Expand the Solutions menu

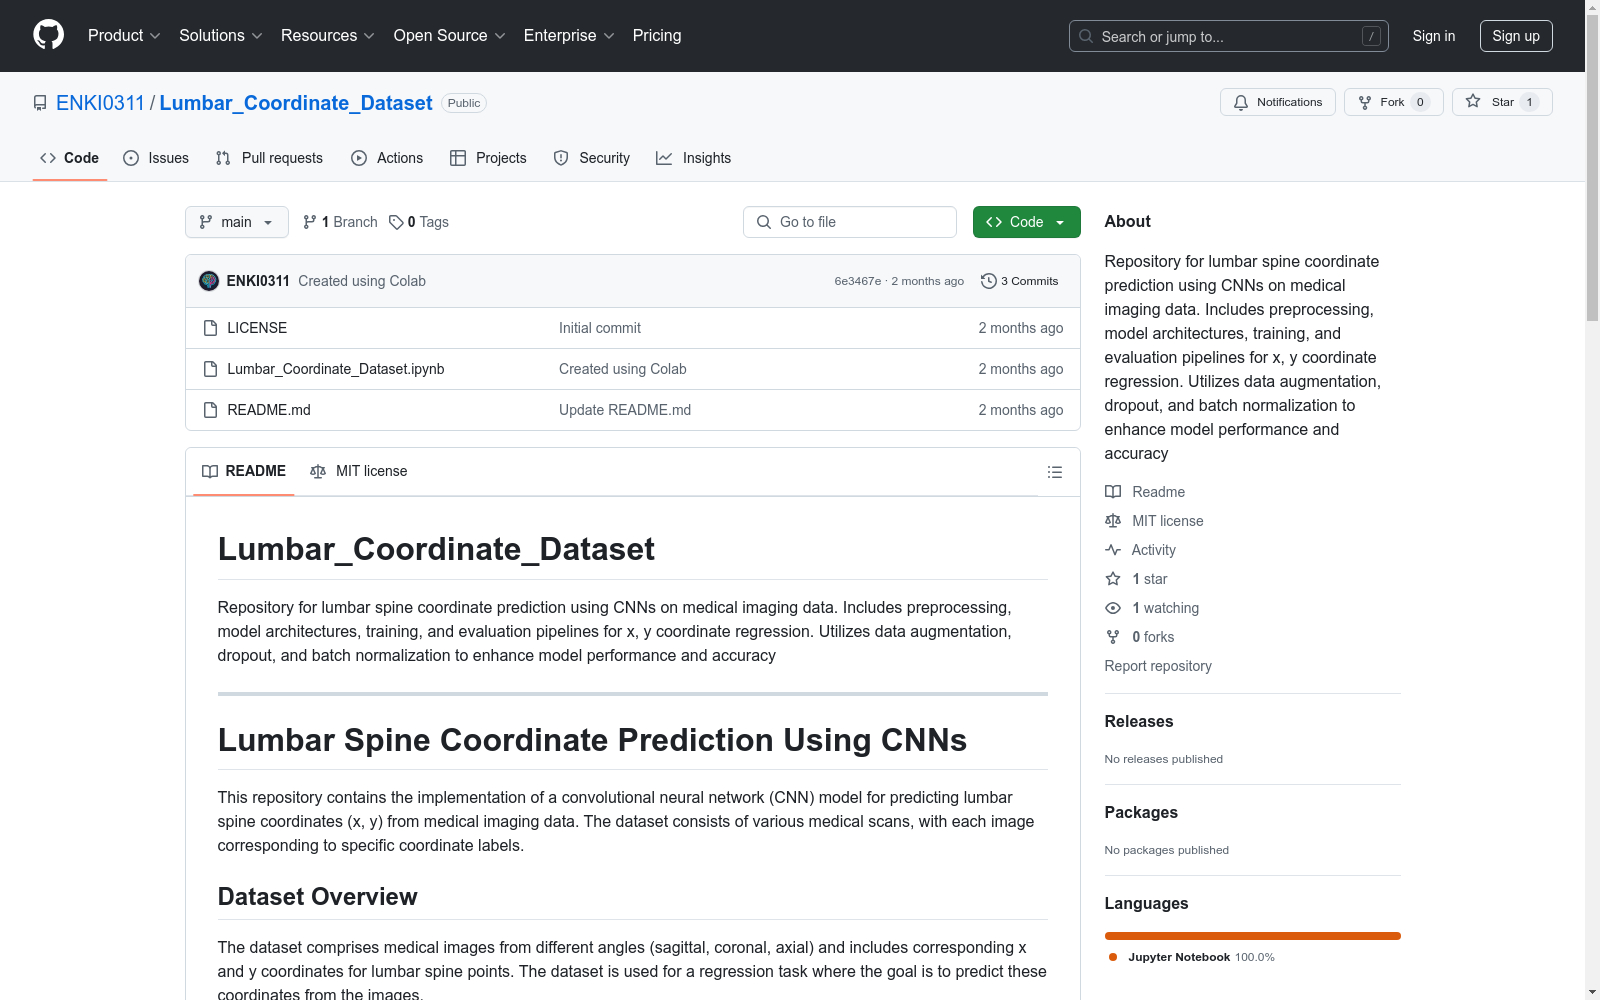point(221,35)
